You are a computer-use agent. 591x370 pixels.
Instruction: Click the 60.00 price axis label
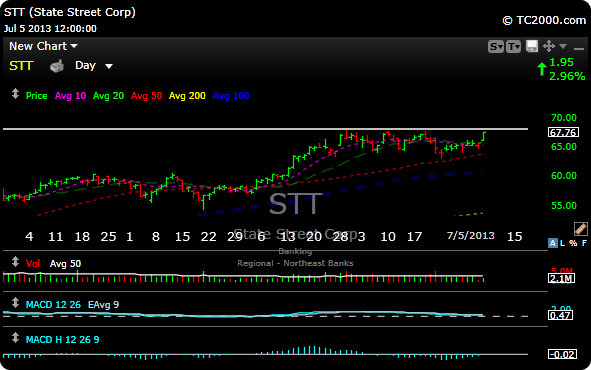point(564,176)
